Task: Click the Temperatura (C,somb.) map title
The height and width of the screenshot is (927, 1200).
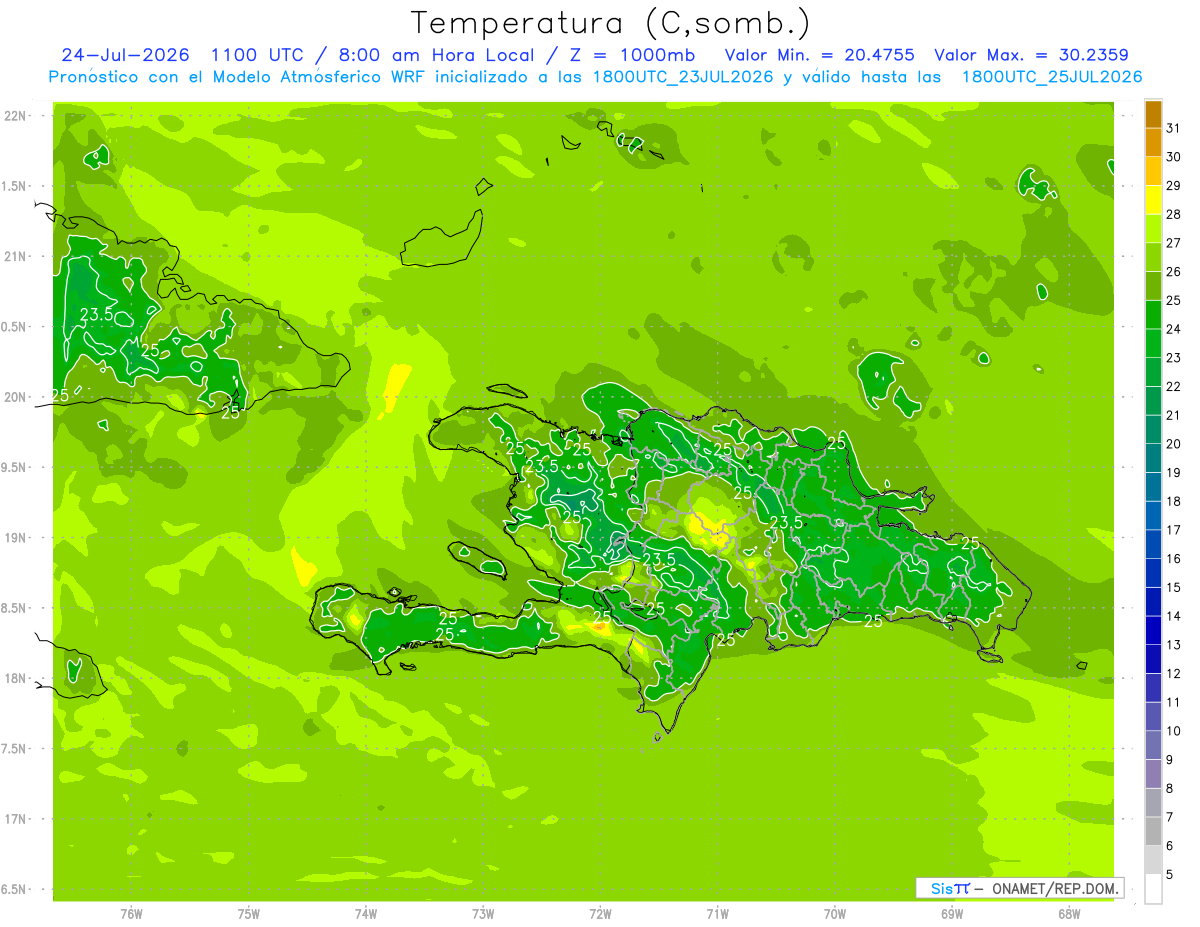Action: click(x=610, y=22)
